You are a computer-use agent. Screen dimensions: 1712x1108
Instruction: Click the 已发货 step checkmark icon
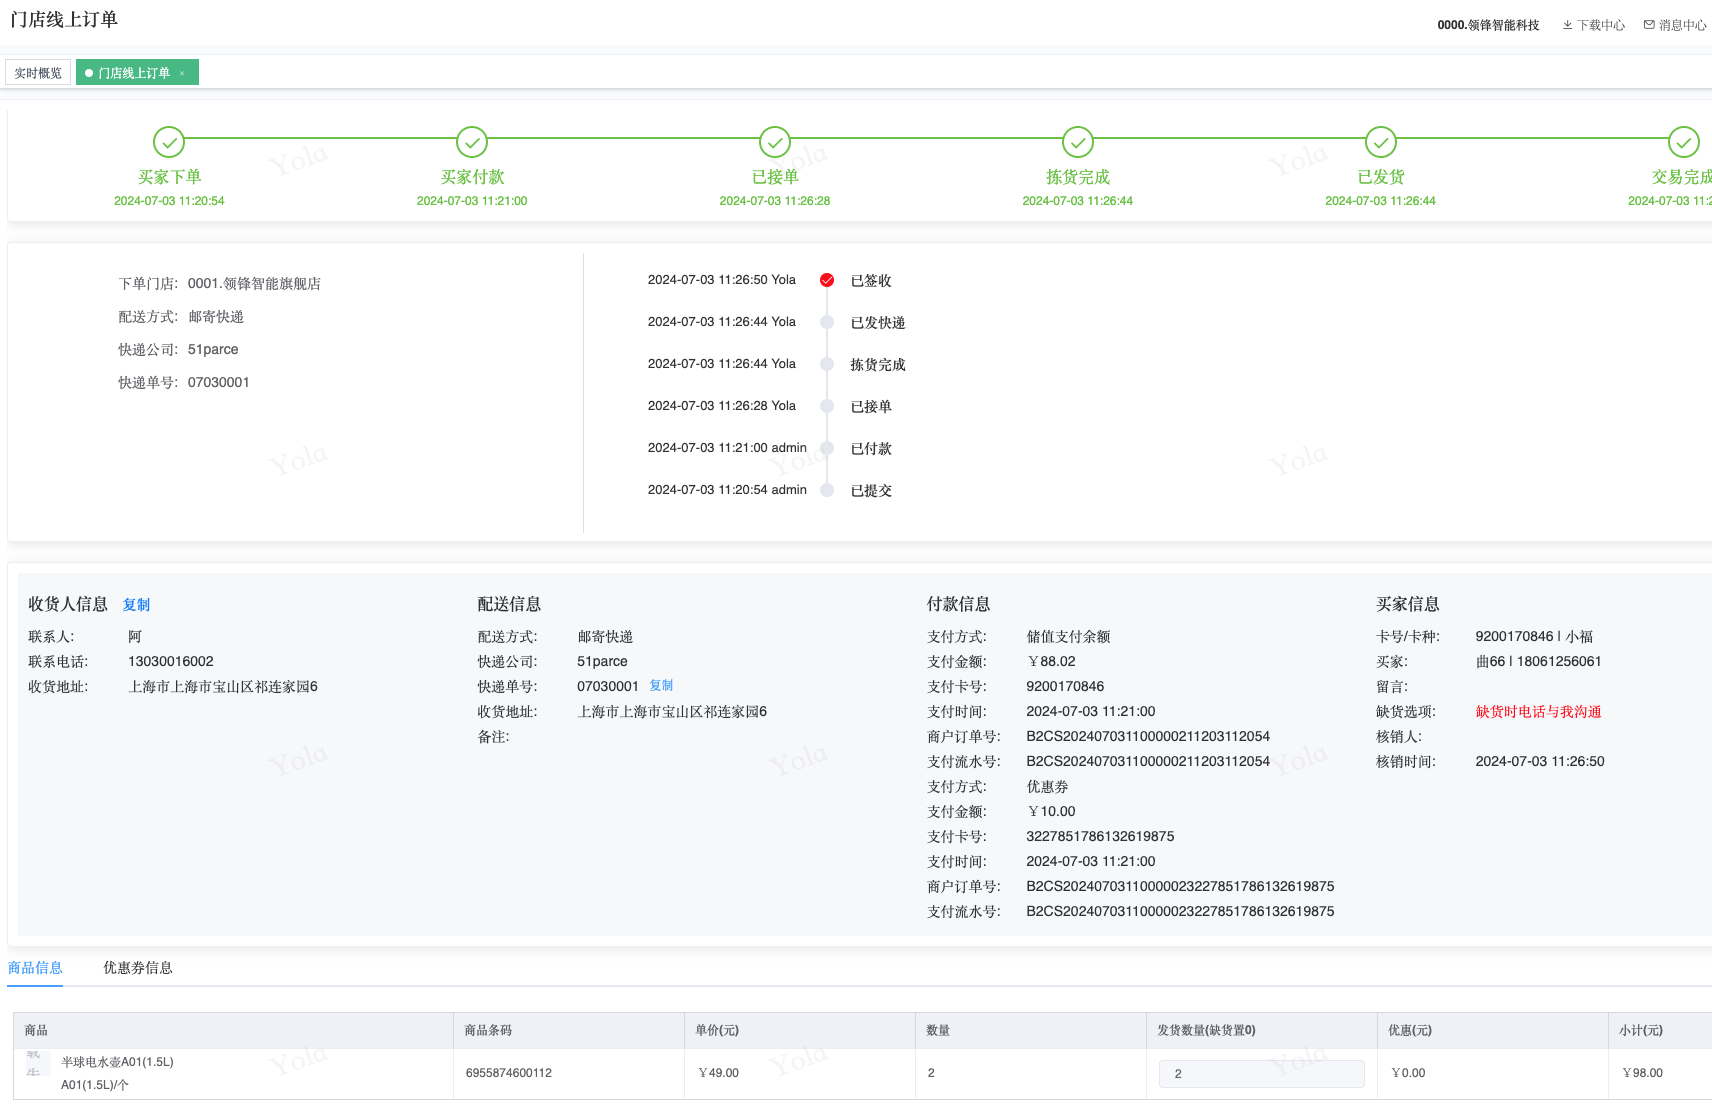click(x=1381, y=142)
